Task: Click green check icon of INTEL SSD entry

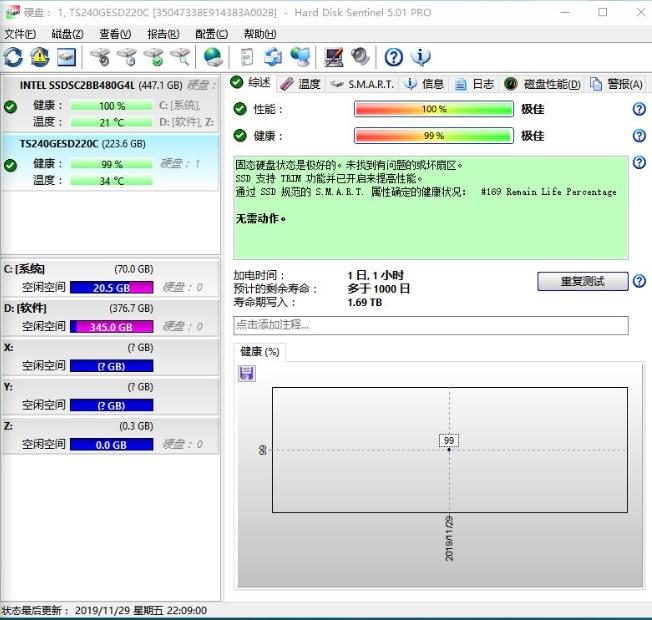Action: pyautogui.click(x=10, y=107)
